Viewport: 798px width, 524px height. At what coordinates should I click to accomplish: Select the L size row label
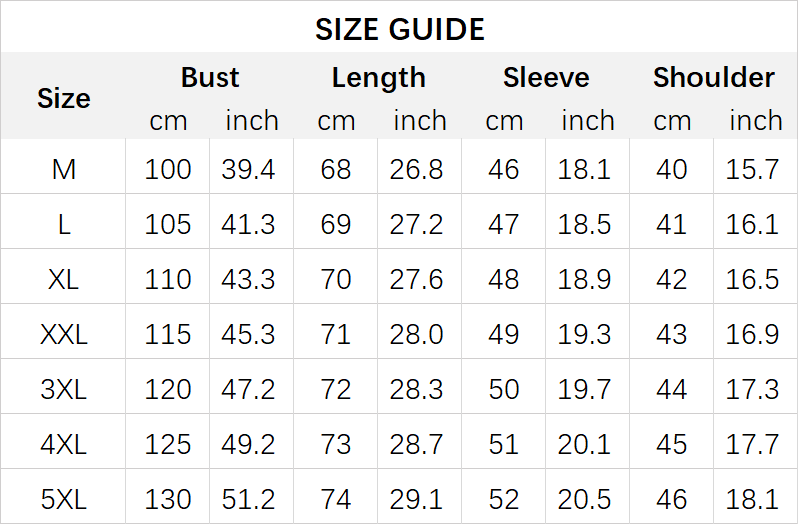(63, 224)
